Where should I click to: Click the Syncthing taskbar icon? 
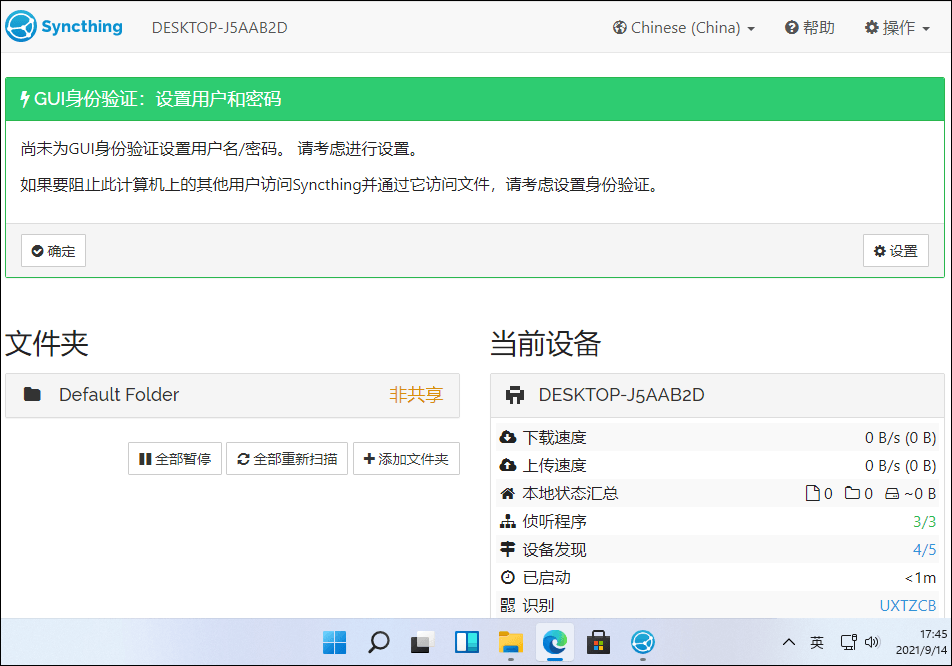642,642
